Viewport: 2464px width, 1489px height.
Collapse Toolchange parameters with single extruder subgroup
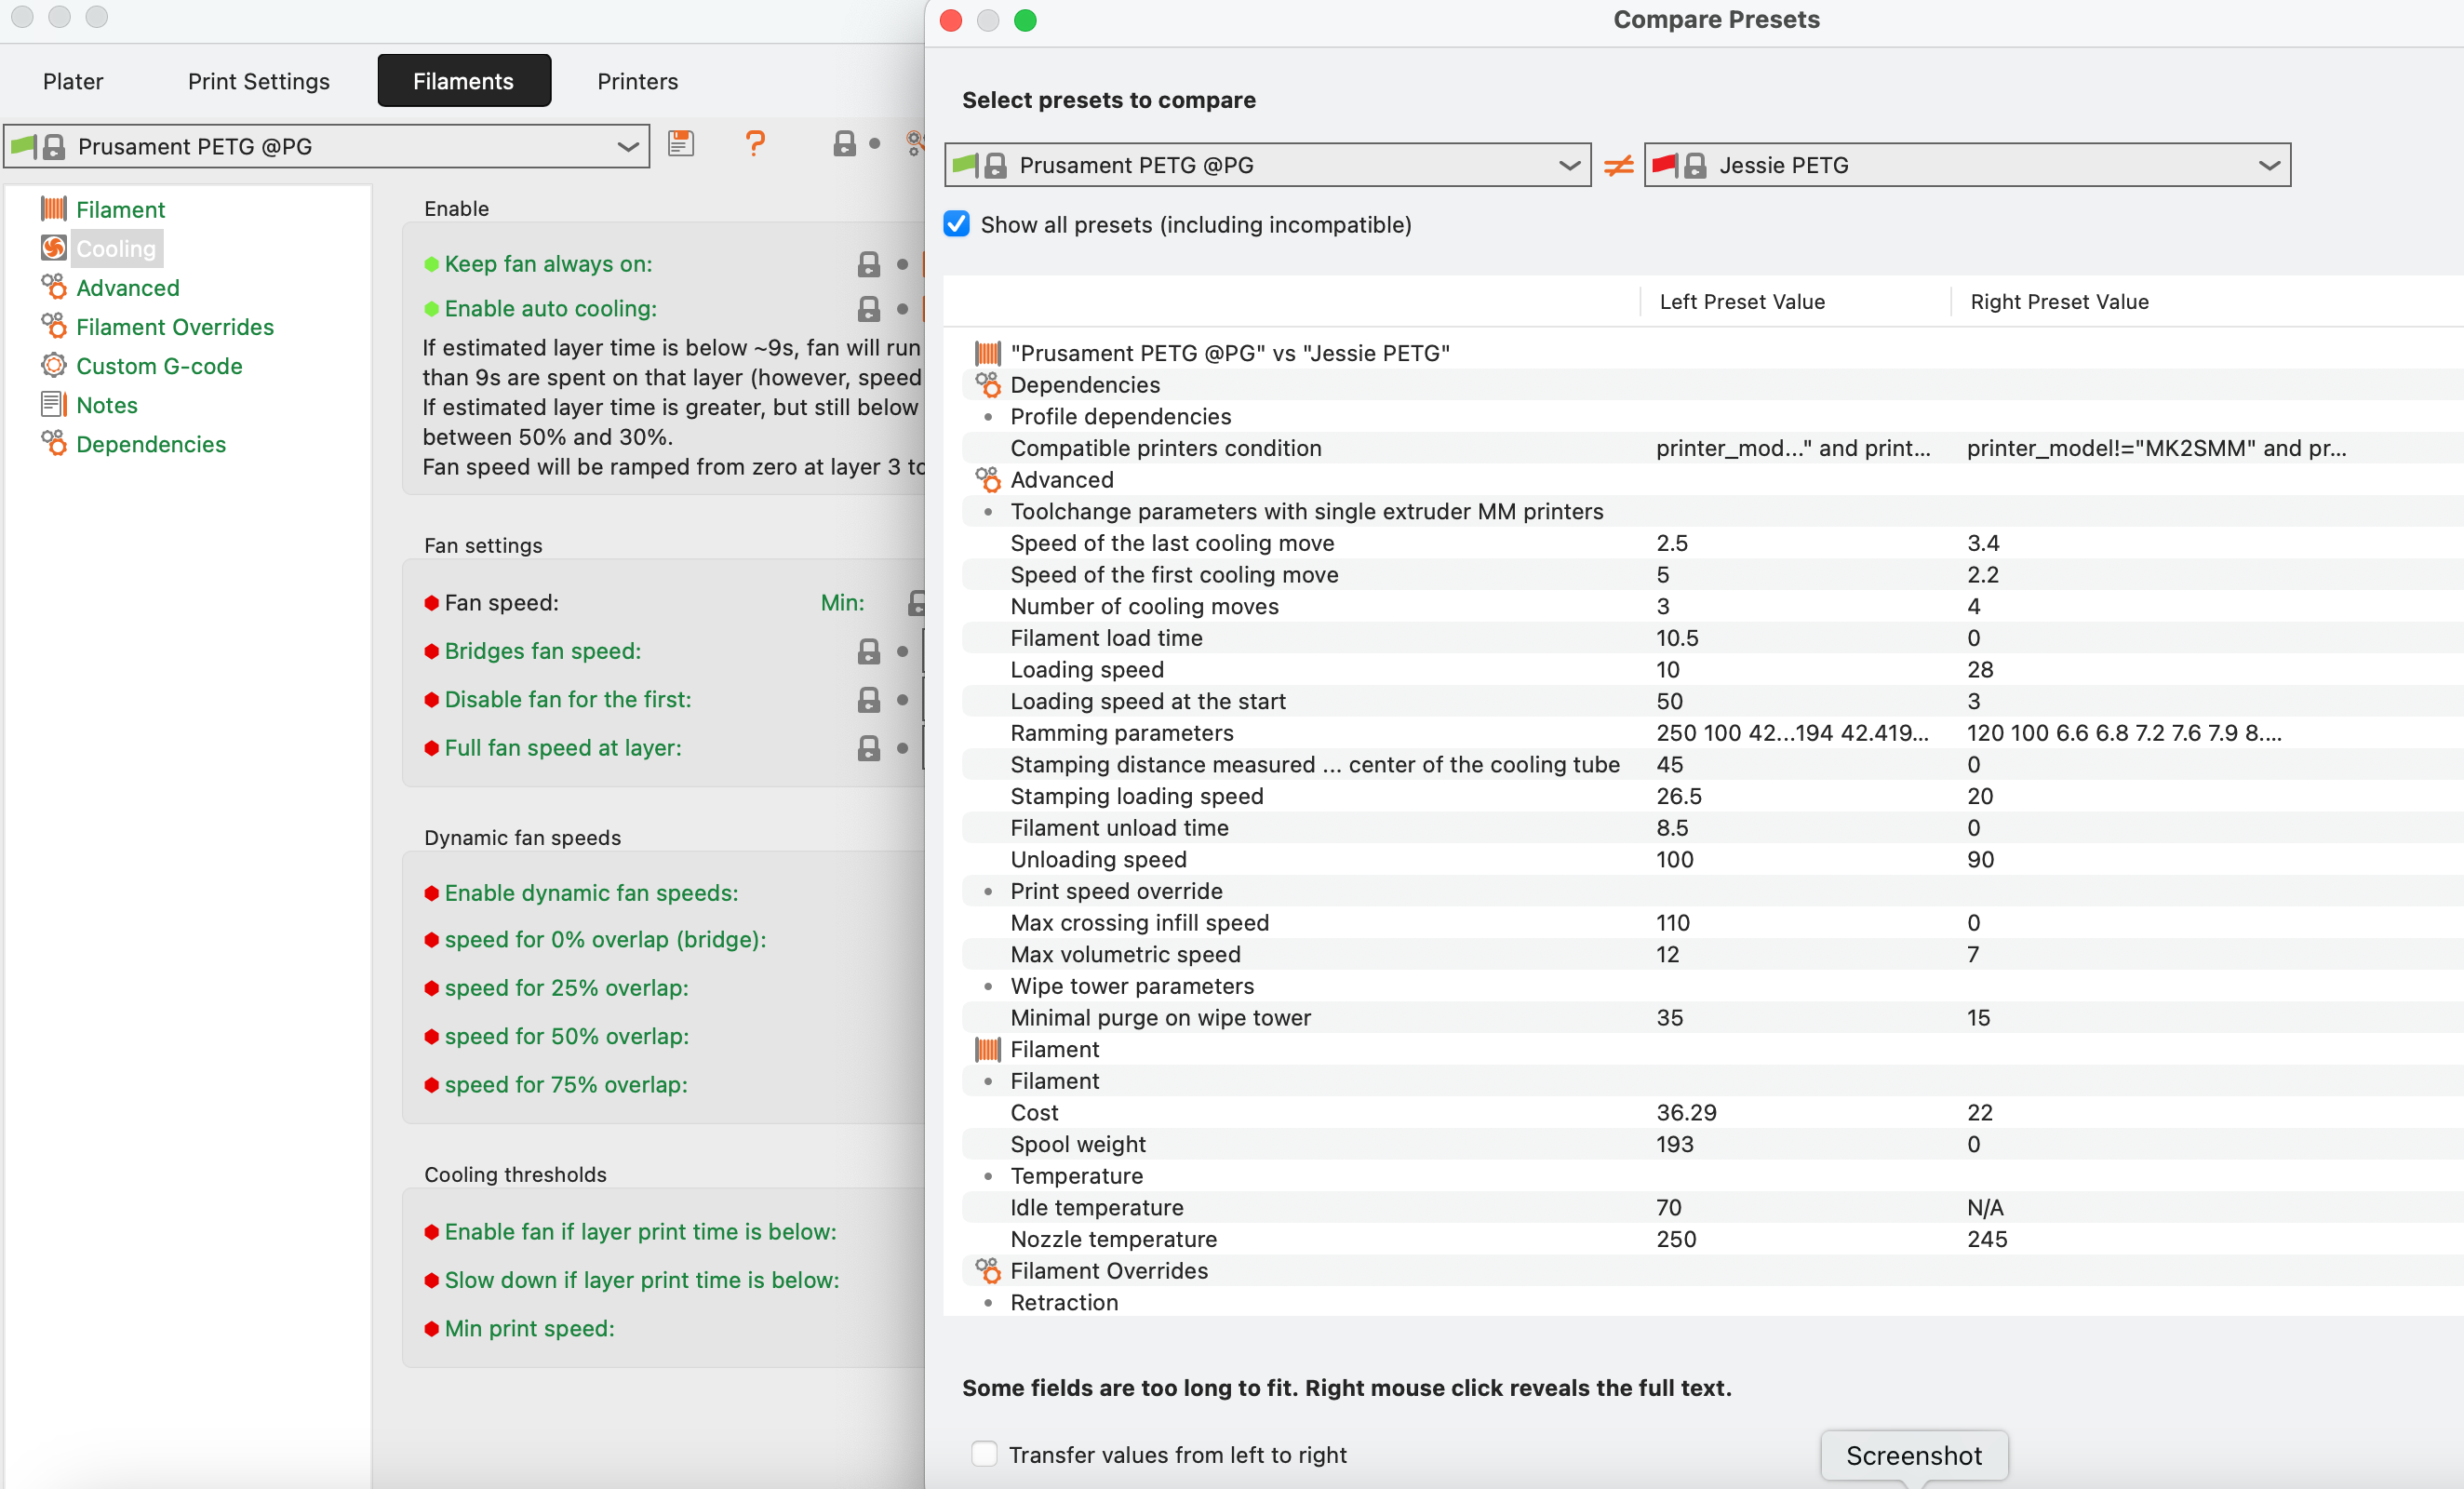[x=988, y=512]
